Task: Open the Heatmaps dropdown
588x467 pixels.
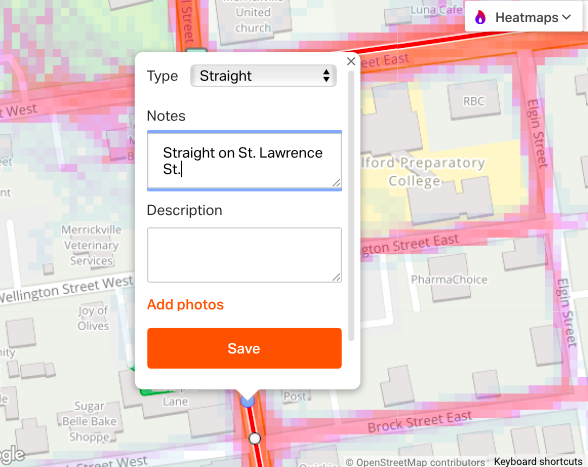Action: pyautogui.click(x=524, y=17)
